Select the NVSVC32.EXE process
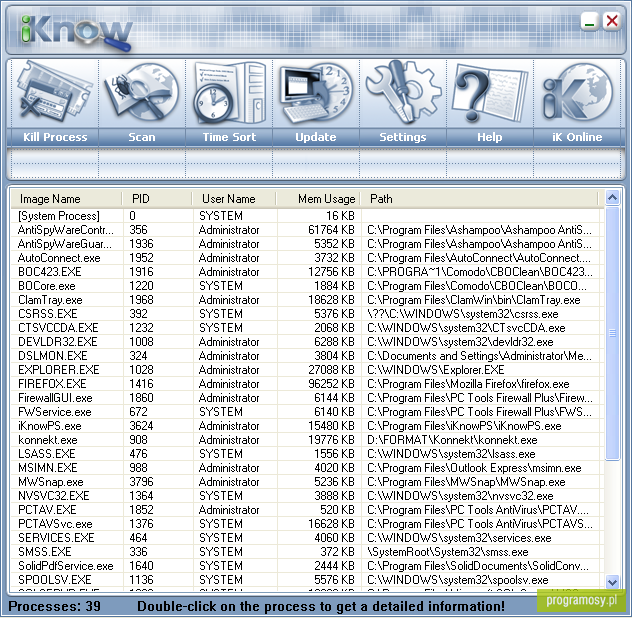The width and height of the screenshot is (632, 618). (x=307, y=496)
